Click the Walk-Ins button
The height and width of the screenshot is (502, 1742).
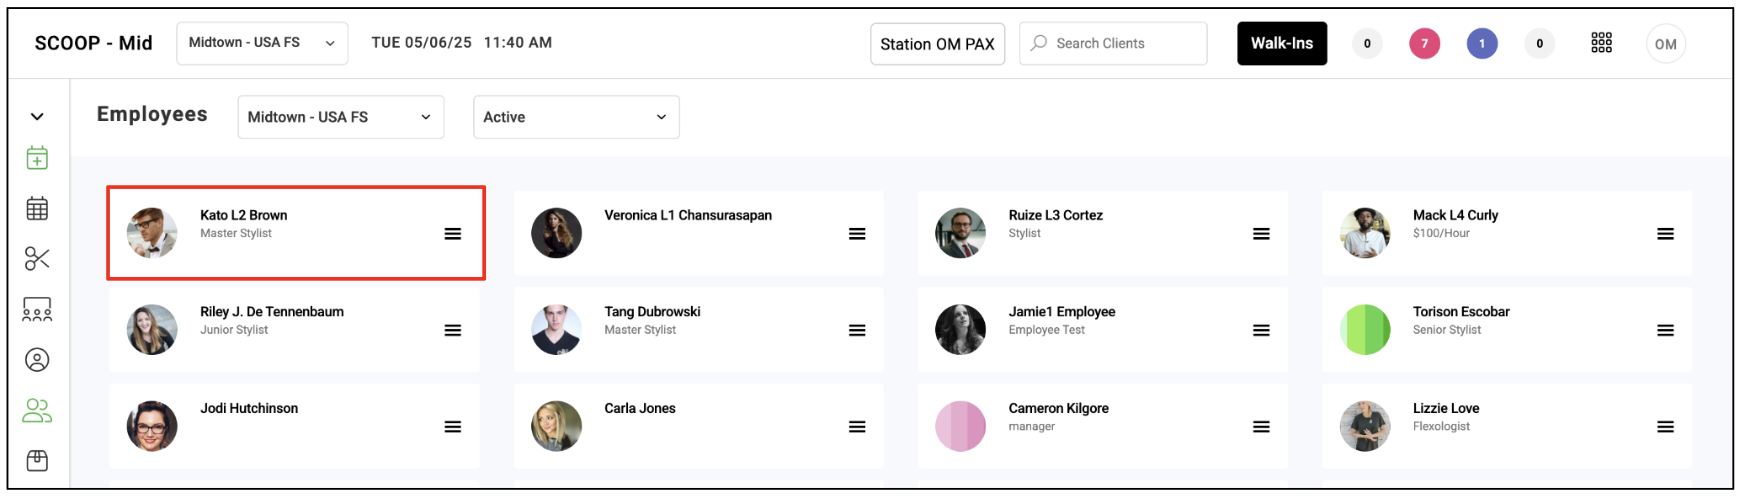click(1282, 43)
